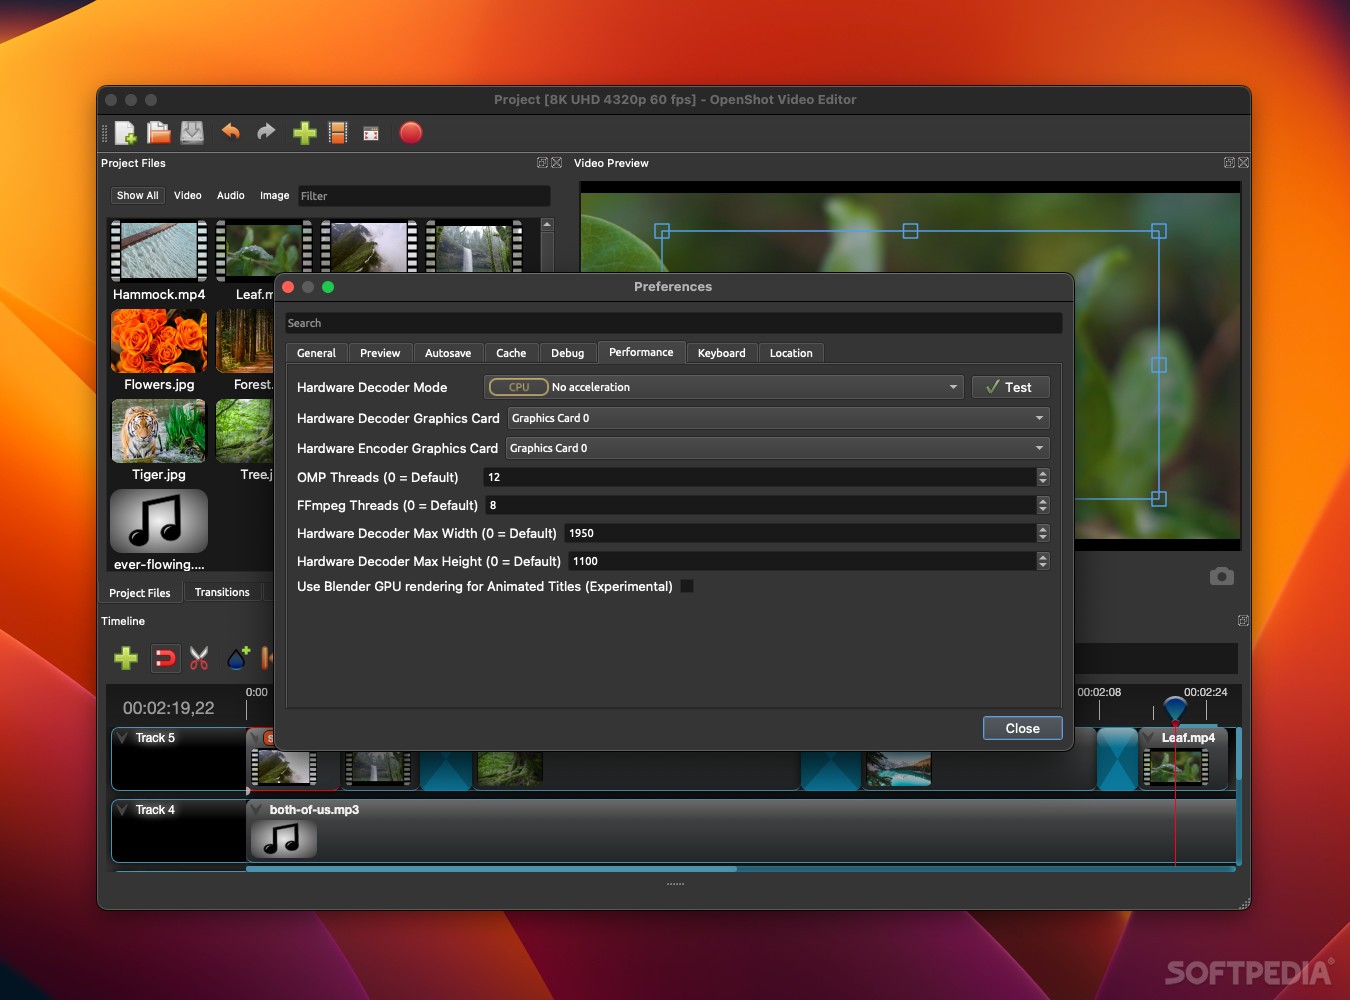Open a new project using the toolbar icon
The height and width of the screenshot is (1000, 1350).
(x=125, y=132)
